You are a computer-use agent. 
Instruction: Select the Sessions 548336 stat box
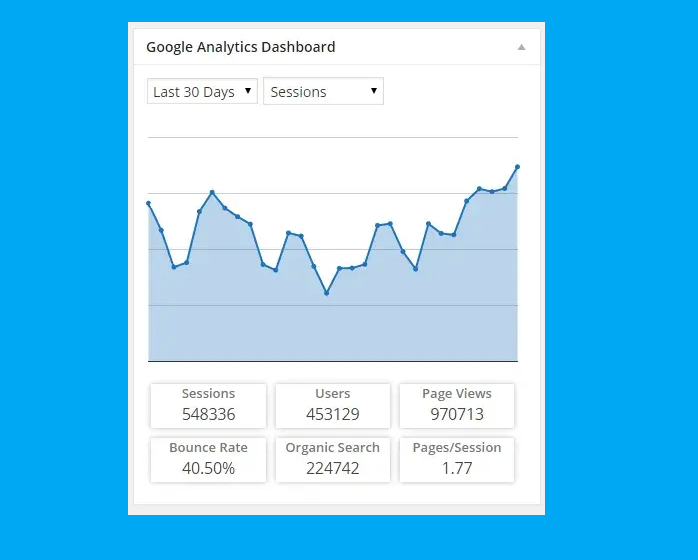tap(208, 406)
